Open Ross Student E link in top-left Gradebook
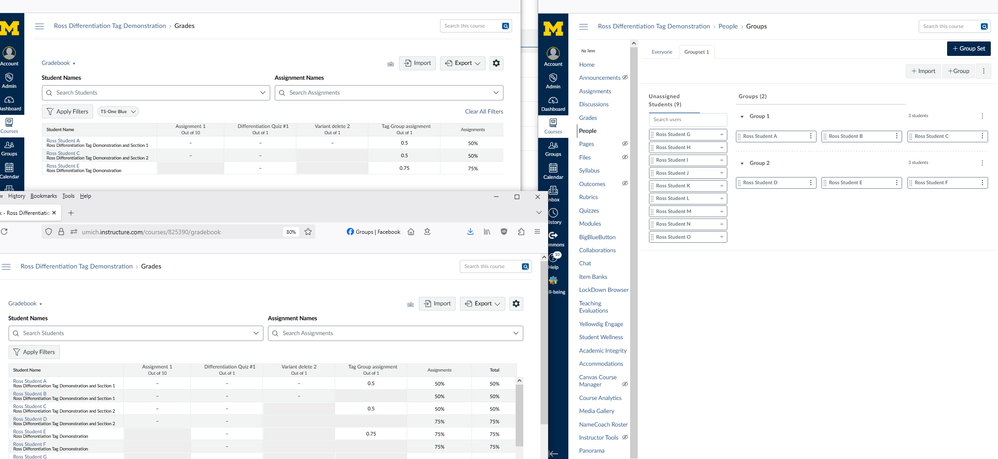 click(63, 166)
